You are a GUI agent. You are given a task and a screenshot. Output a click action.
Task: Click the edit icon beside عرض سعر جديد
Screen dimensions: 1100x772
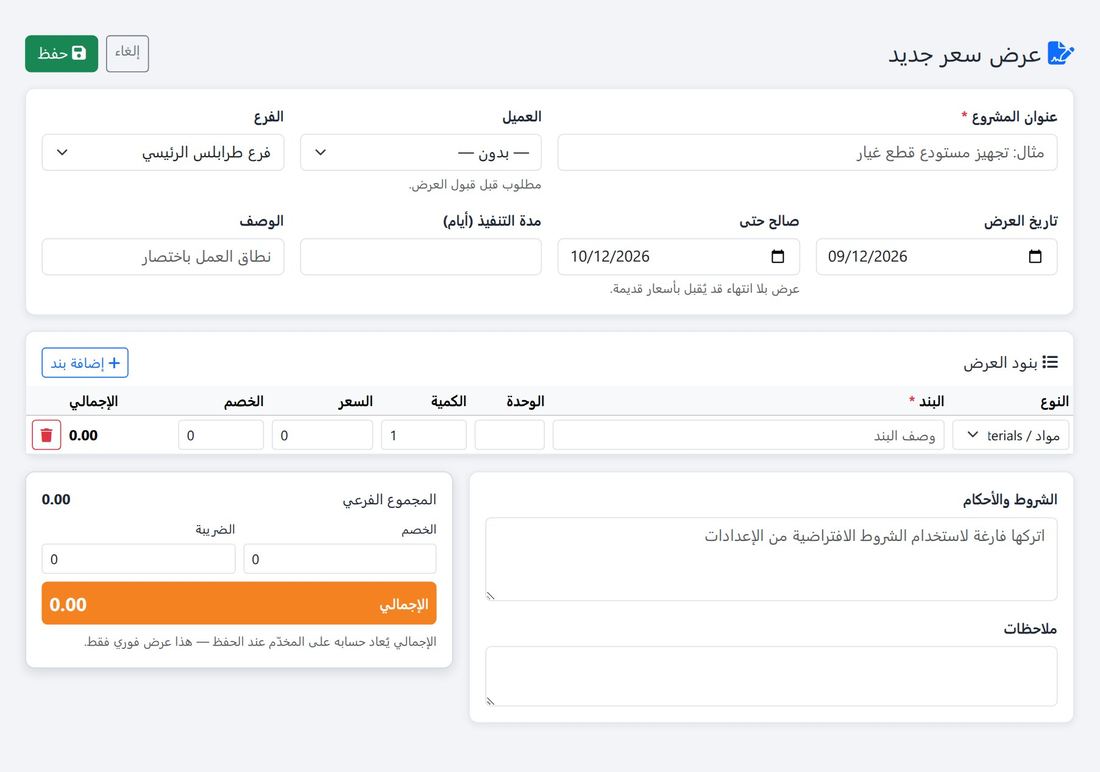click(1060, 53)
